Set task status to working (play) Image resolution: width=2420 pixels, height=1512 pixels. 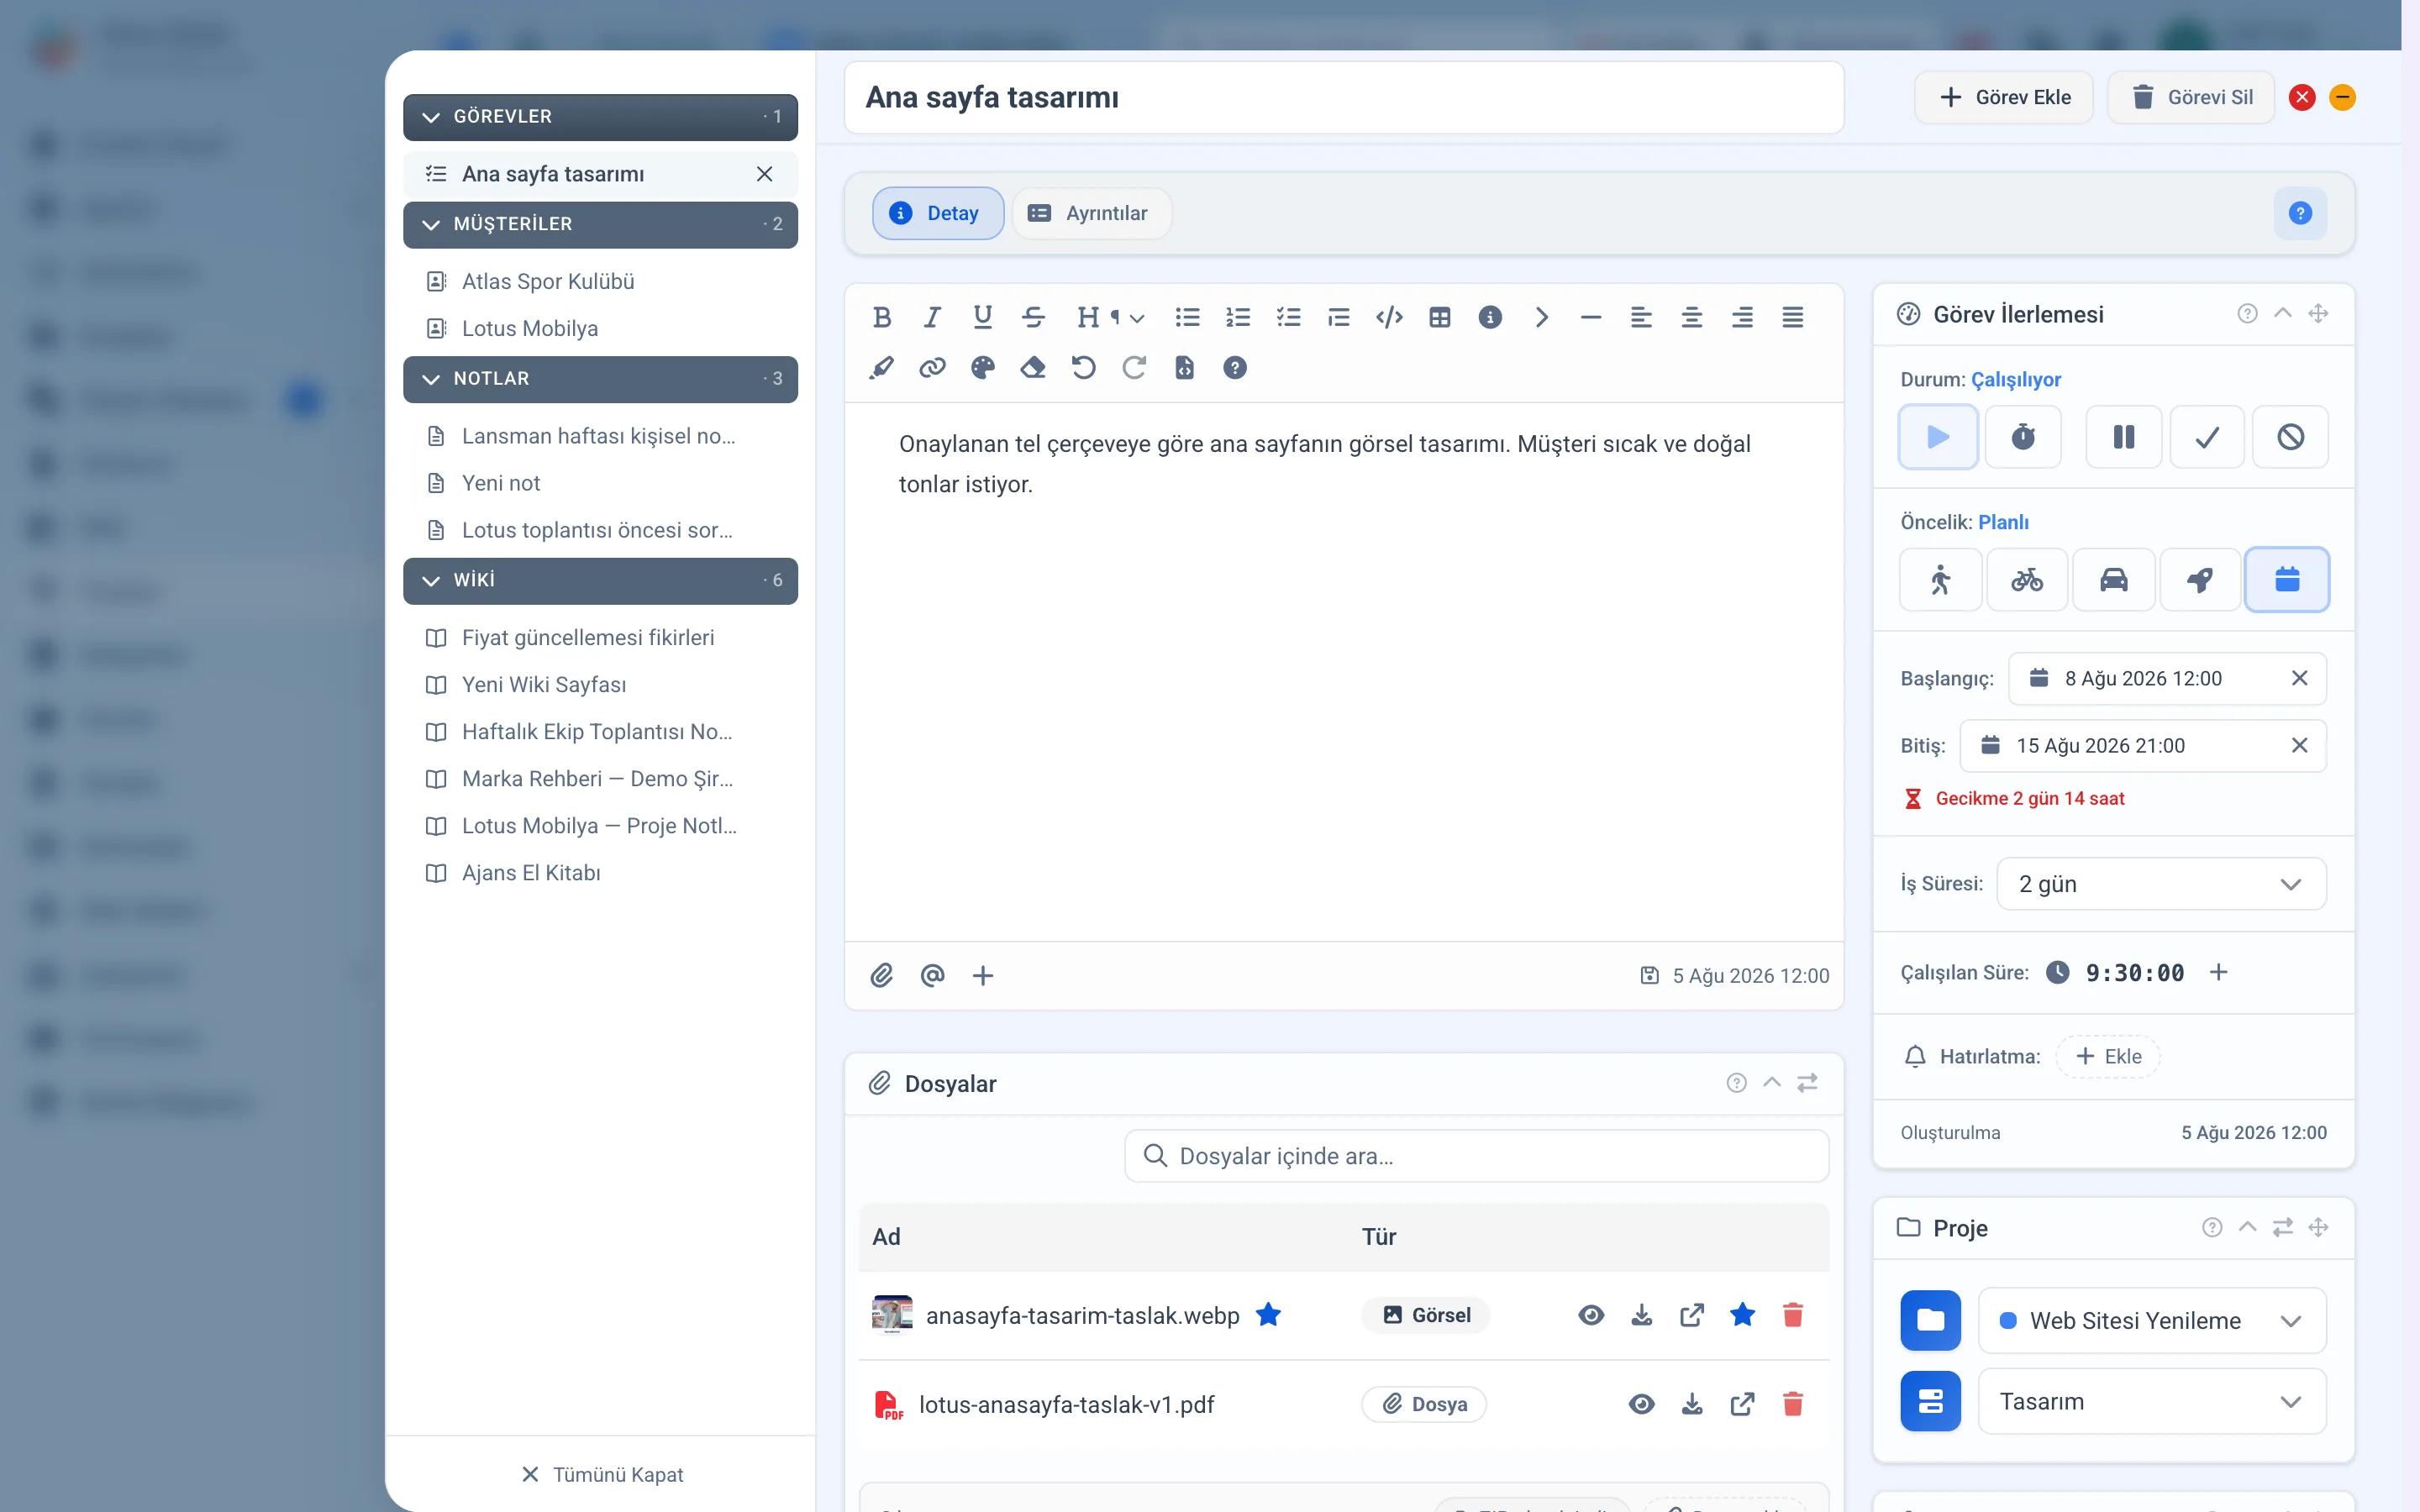point(1938,437)
